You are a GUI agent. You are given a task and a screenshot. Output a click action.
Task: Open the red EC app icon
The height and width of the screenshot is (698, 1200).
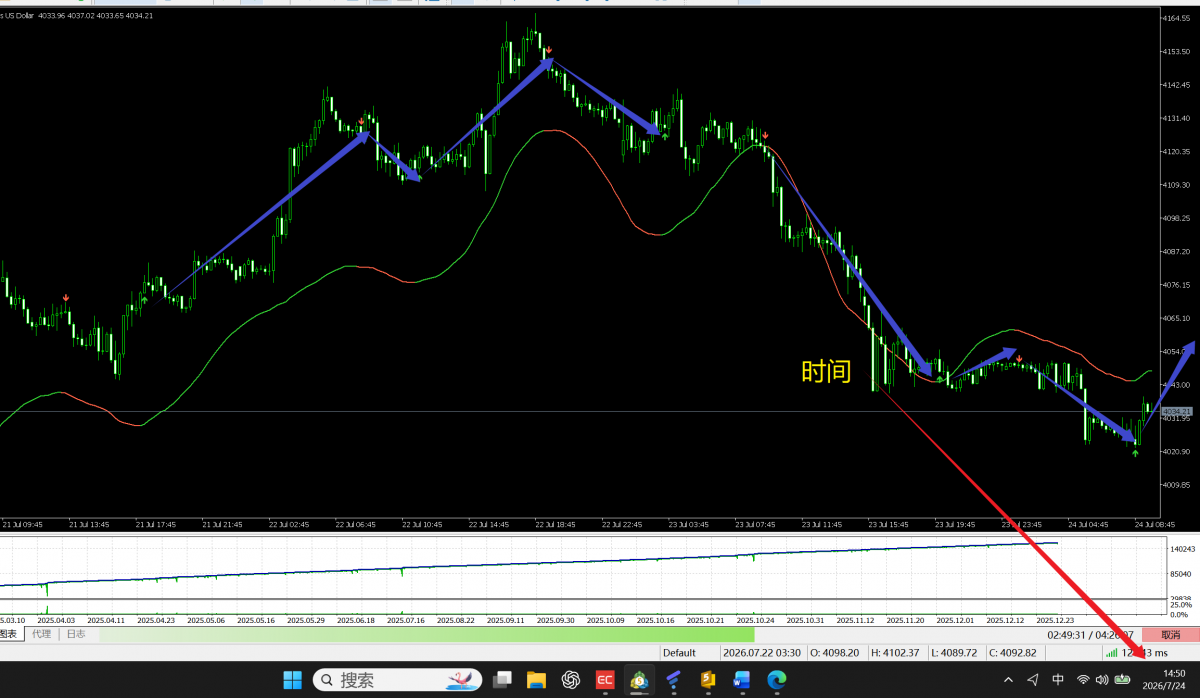point(605,680)
